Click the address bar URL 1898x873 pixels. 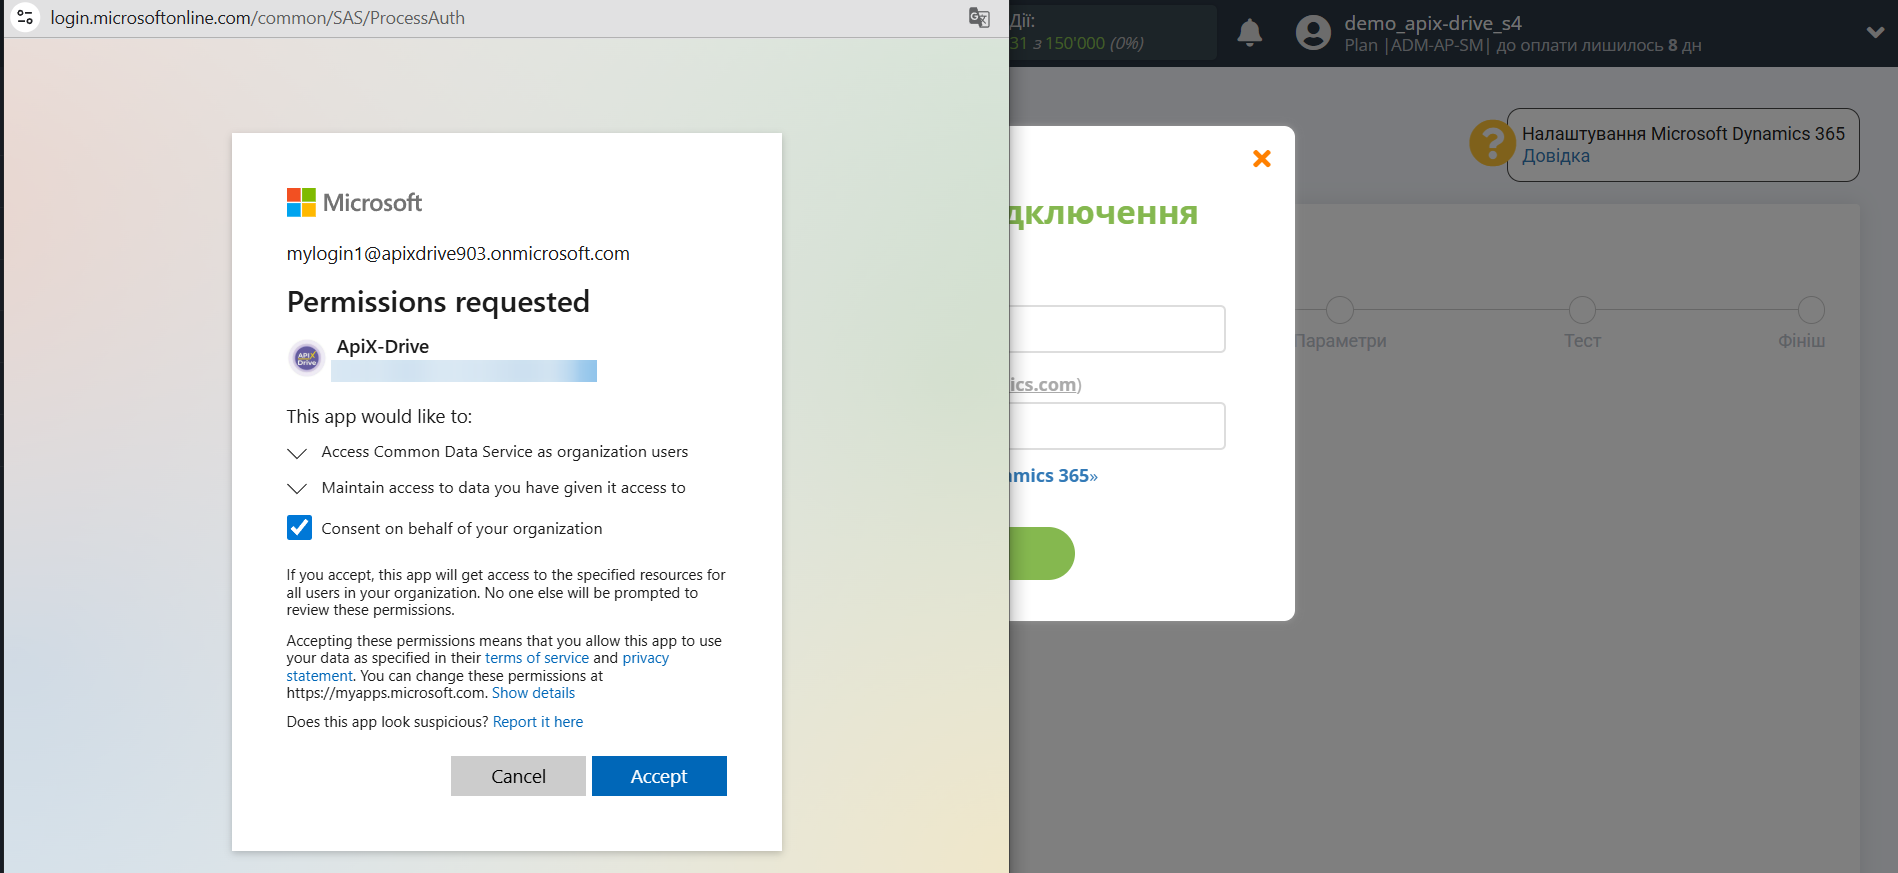pos(258,18)
